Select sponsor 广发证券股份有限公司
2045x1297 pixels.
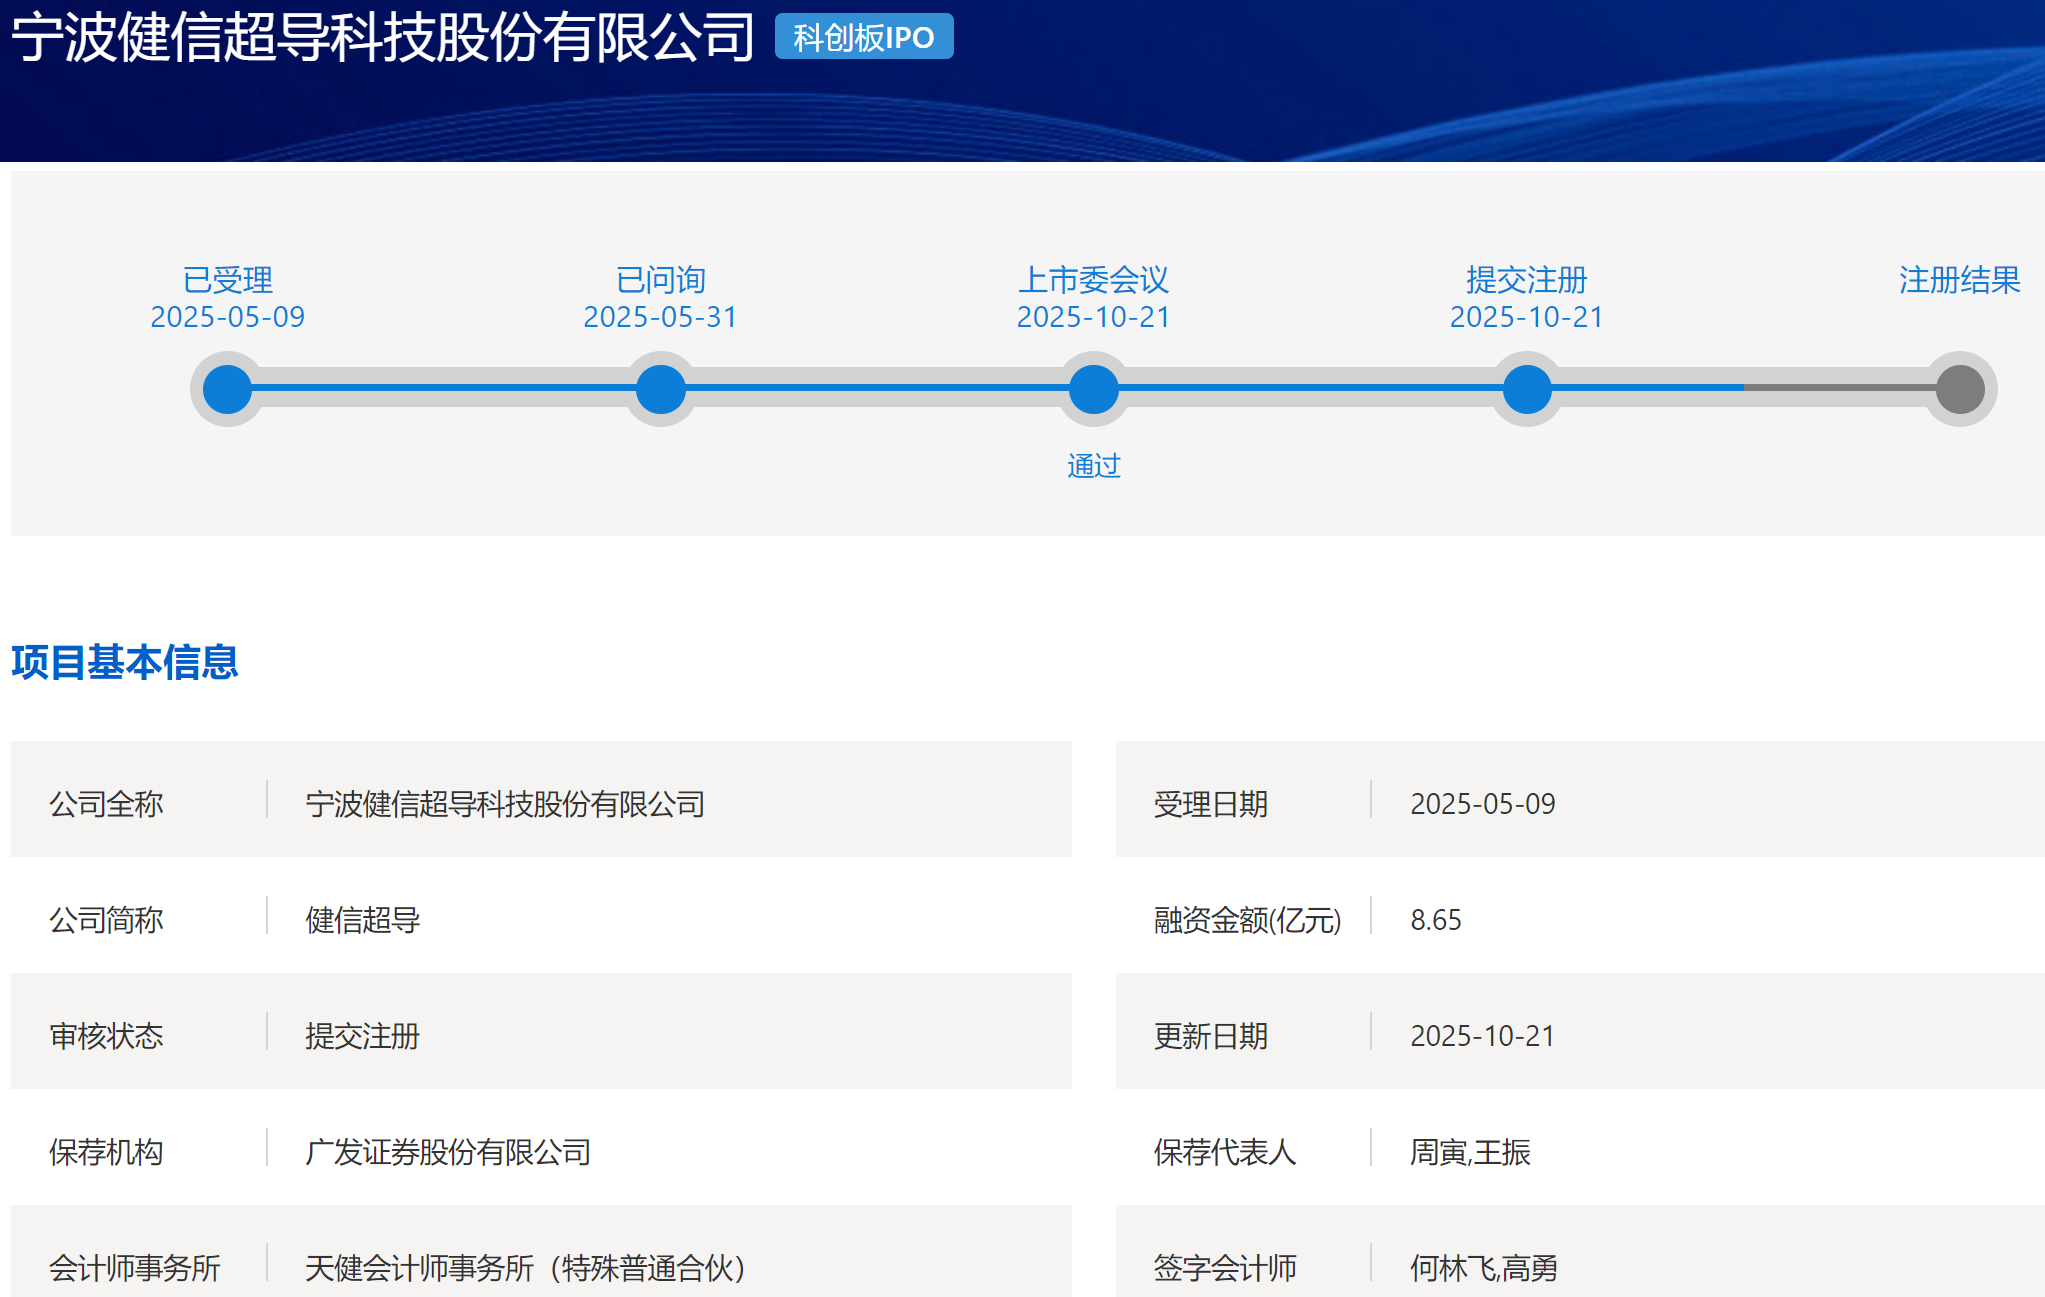tap(448, 1152)
